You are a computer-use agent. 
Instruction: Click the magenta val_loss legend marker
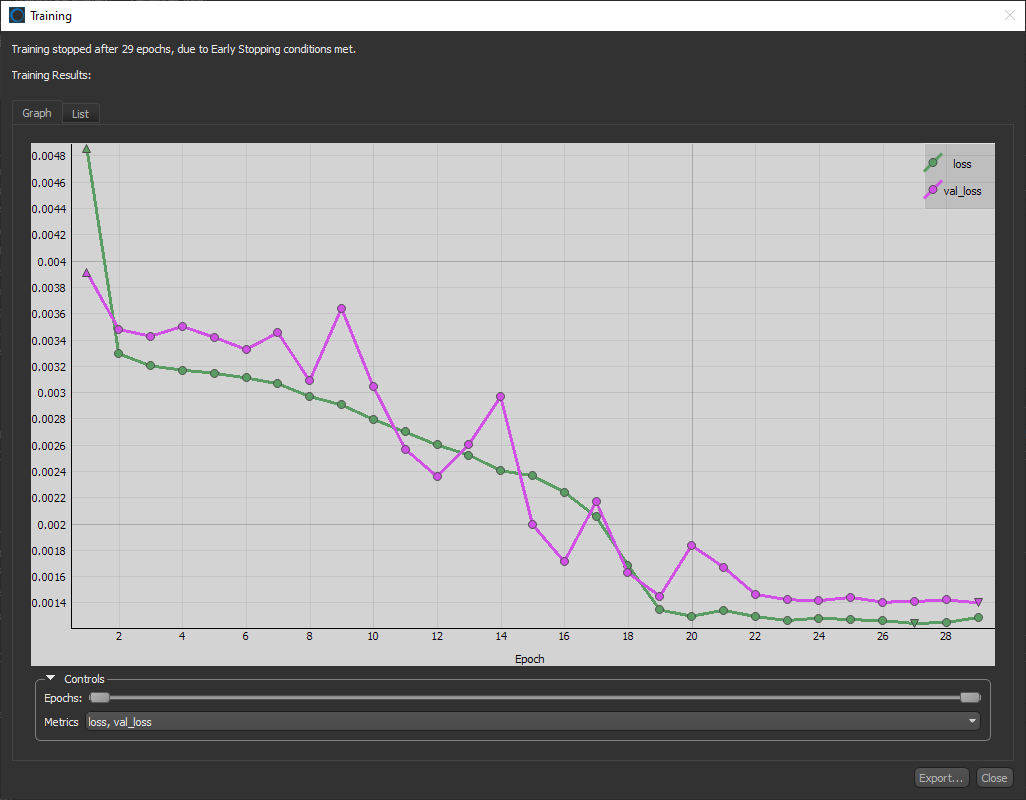click(x=933, y=190)
